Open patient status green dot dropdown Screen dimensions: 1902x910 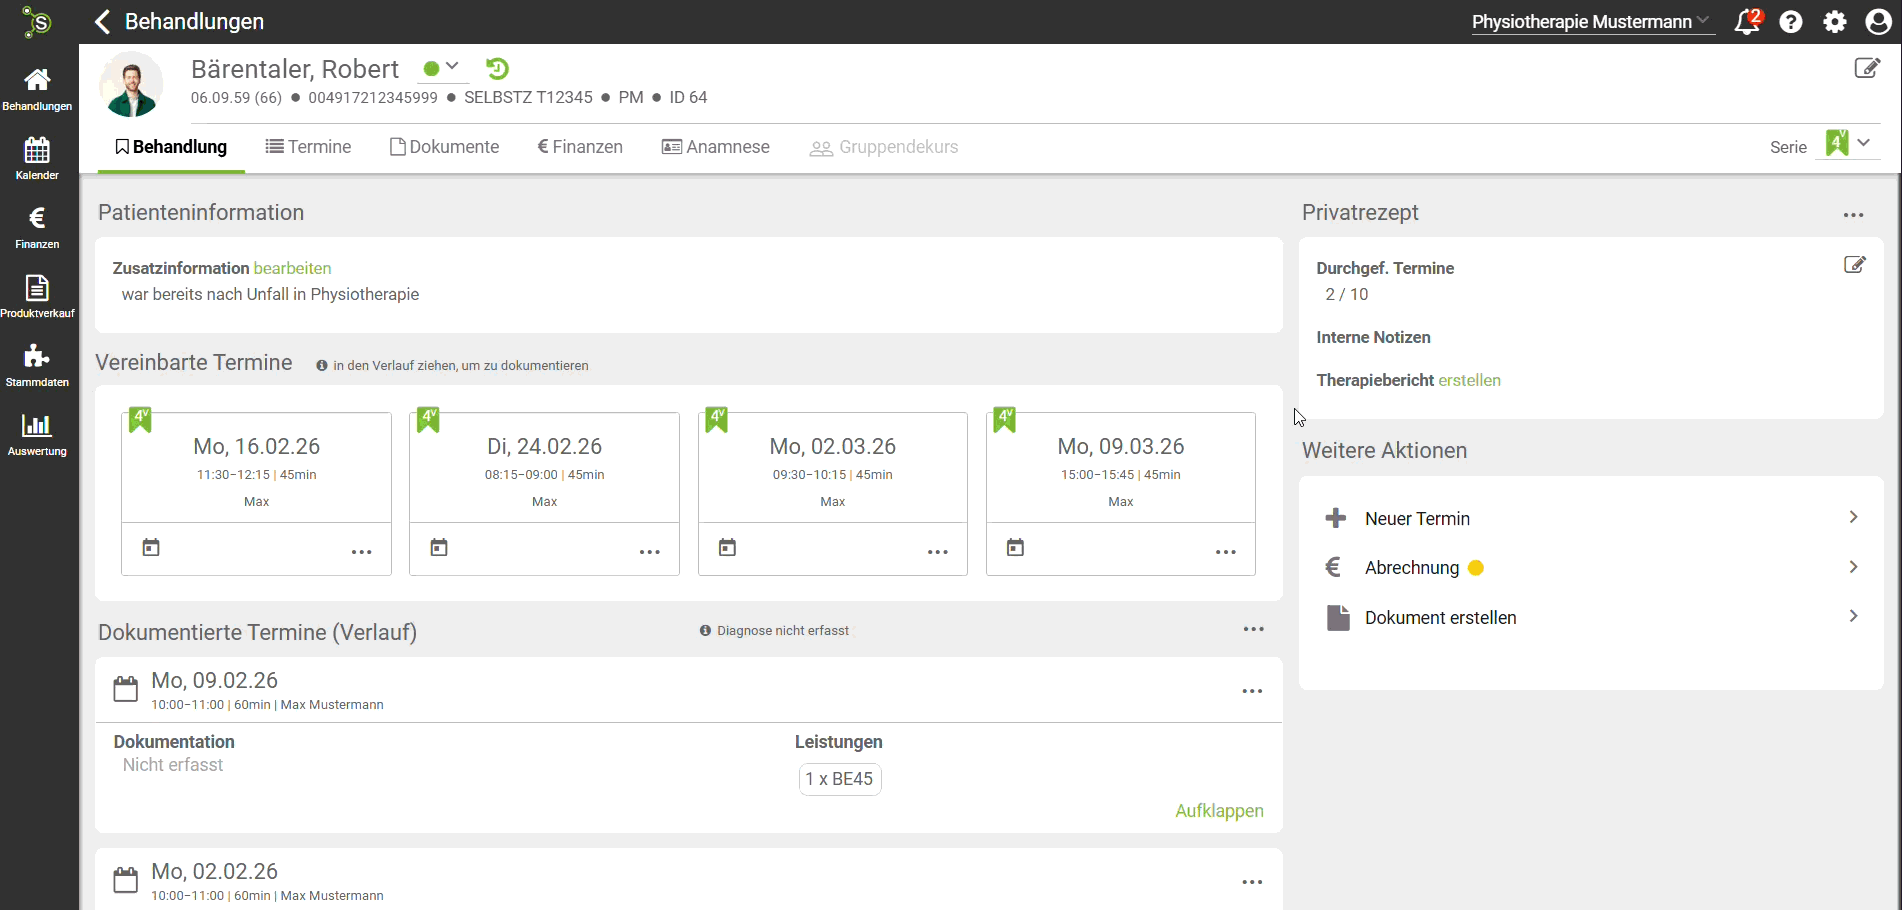point(441,68)
